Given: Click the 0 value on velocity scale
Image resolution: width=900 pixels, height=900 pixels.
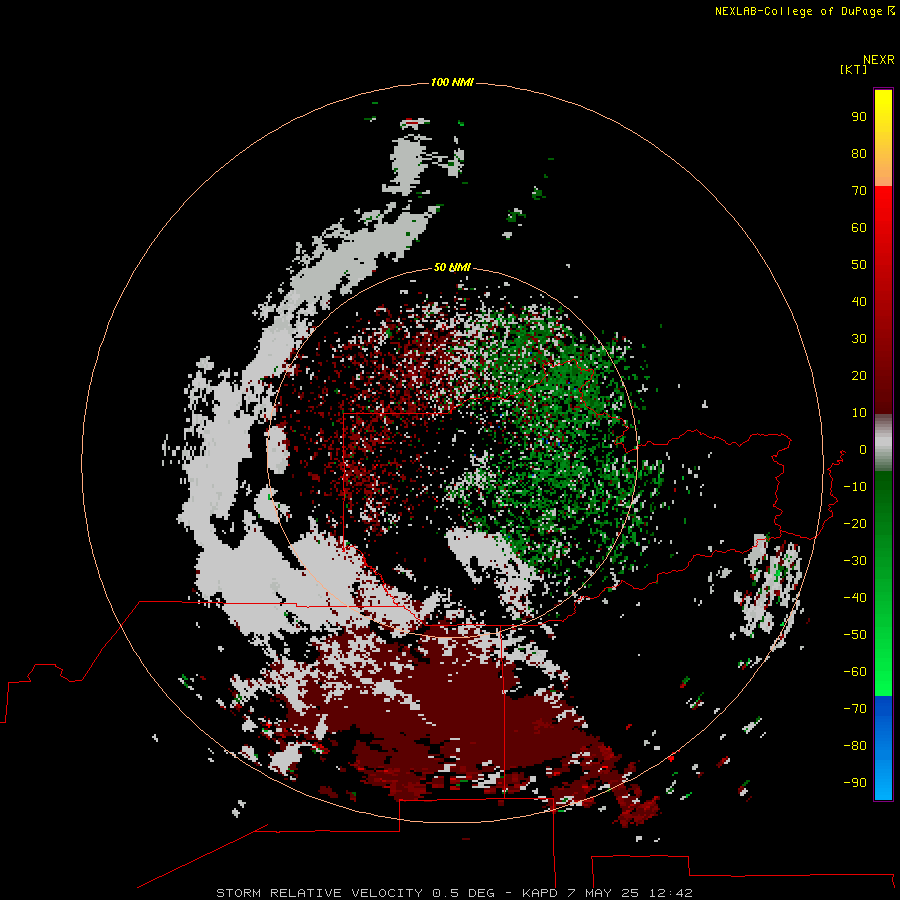Looking at the screenshot, I should pyautogui.click(x=863, y=449).
